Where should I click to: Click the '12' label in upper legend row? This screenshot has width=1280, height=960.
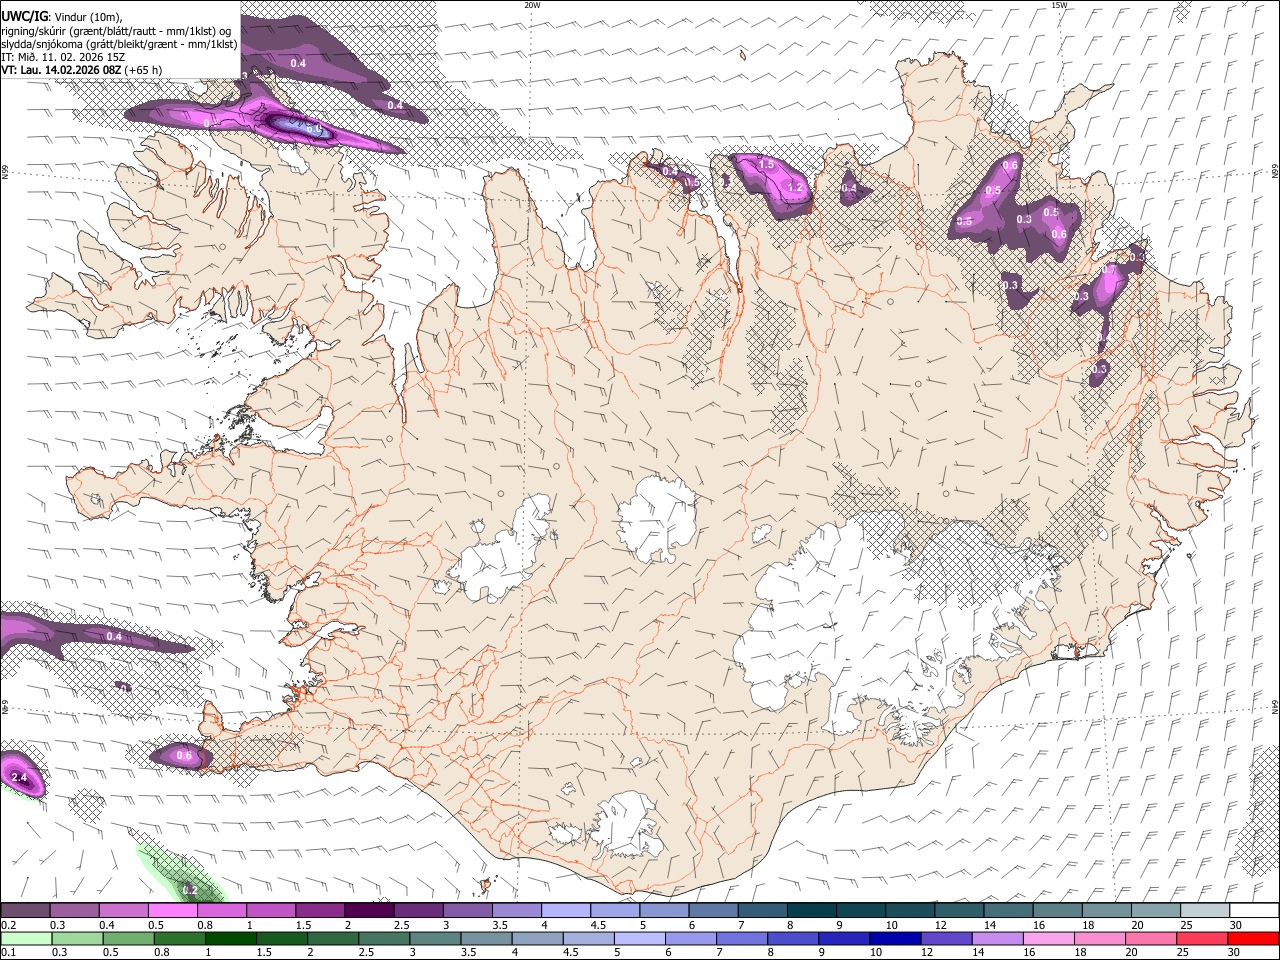click(939, 925)
